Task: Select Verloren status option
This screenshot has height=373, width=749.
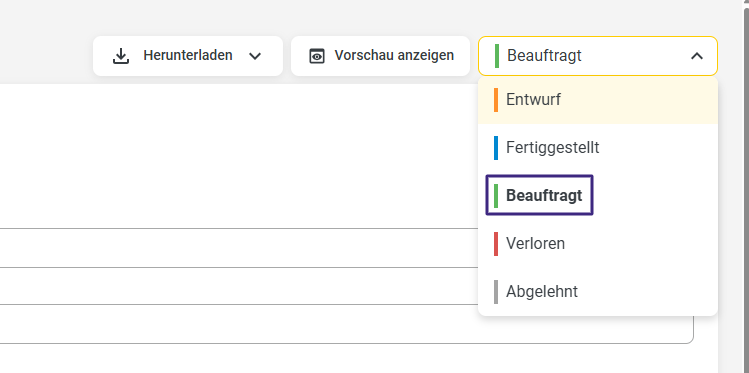Action: pos(598,244)
